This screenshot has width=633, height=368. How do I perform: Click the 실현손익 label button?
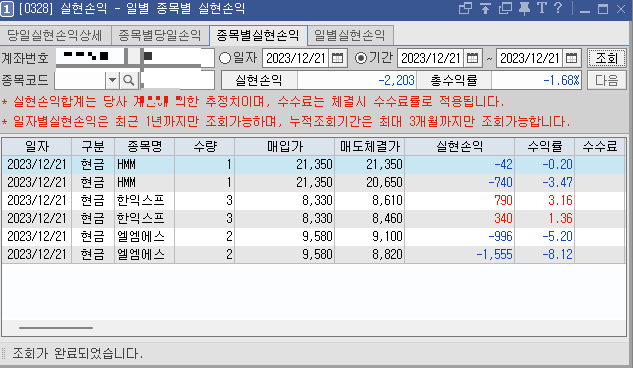click(x=259, y=80)
